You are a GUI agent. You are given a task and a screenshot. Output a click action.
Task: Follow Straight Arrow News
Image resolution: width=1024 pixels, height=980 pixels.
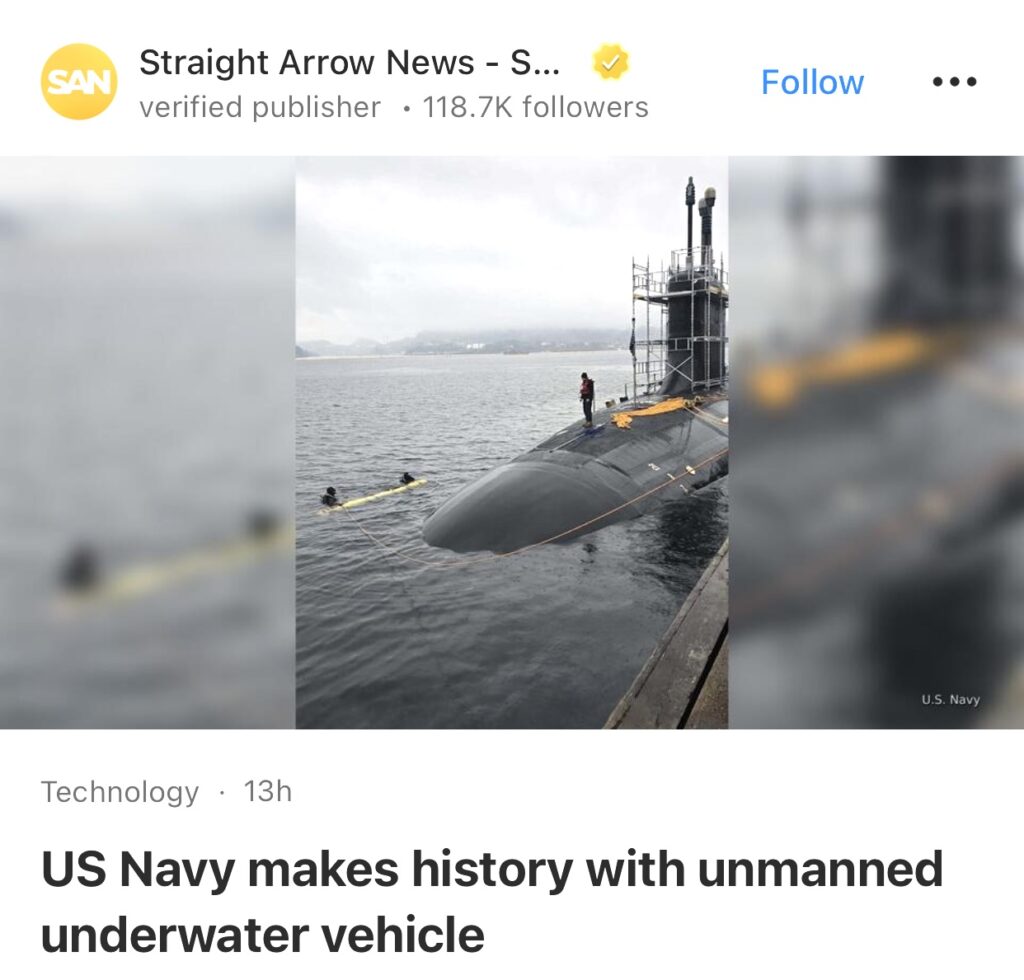pos(812,82)
